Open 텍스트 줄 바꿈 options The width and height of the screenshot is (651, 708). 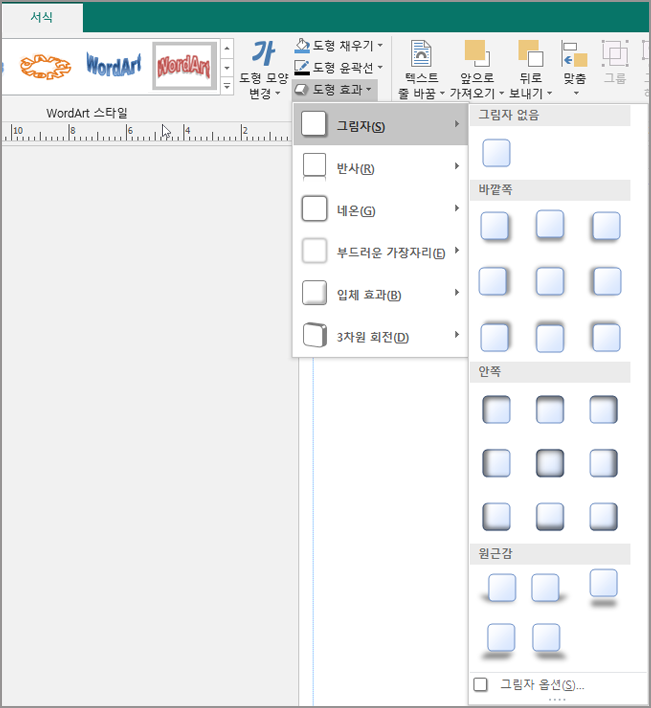pyautogui.click(x=421, y=70)
